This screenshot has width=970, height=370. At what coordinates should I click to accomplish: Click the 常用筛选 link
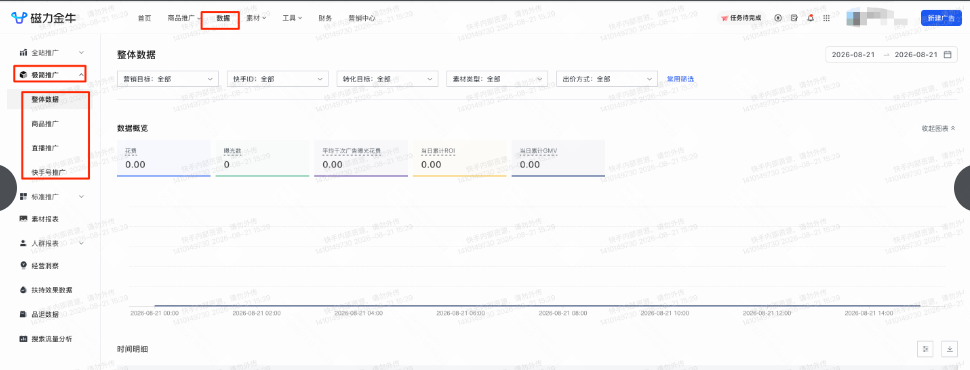tap(680, 79)
